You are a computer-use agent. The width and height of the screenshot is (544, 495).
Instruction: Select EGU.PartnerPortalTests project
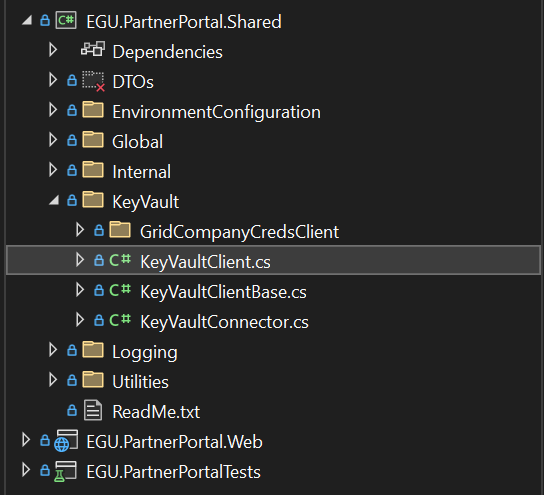pos(173,472)
